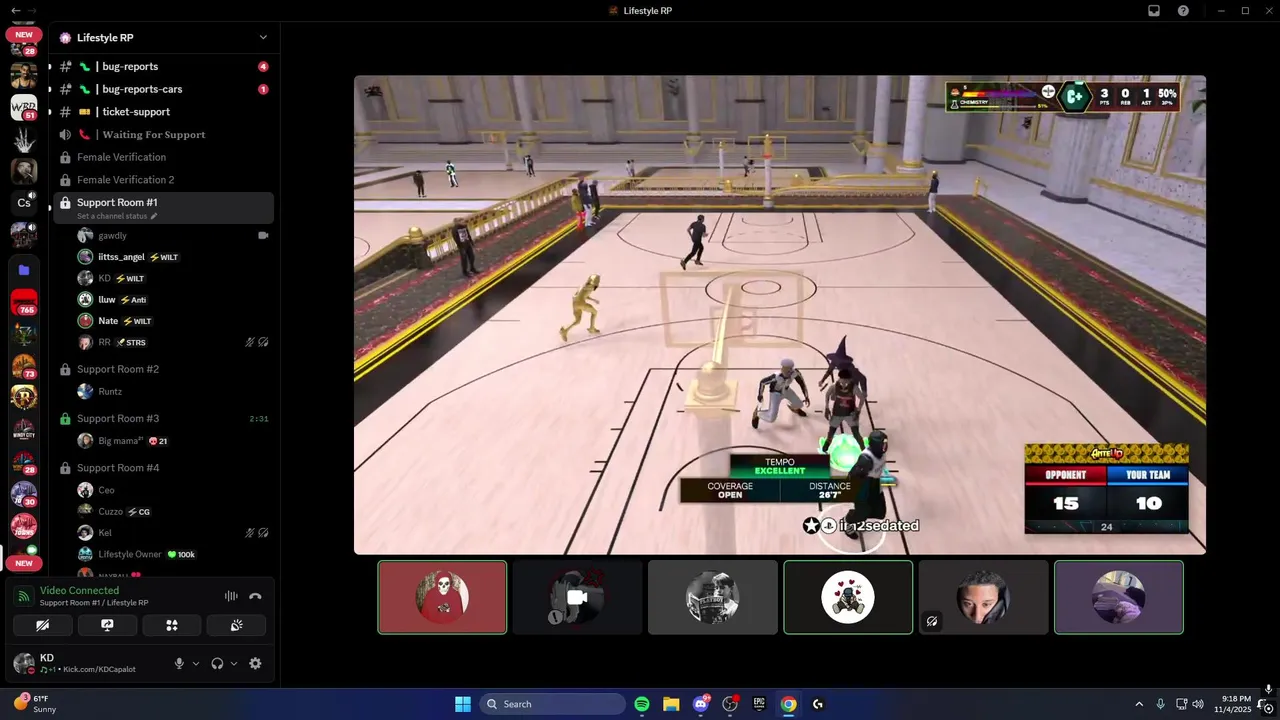Jump to NEW unread servers at bottom

tap(24, 563)
